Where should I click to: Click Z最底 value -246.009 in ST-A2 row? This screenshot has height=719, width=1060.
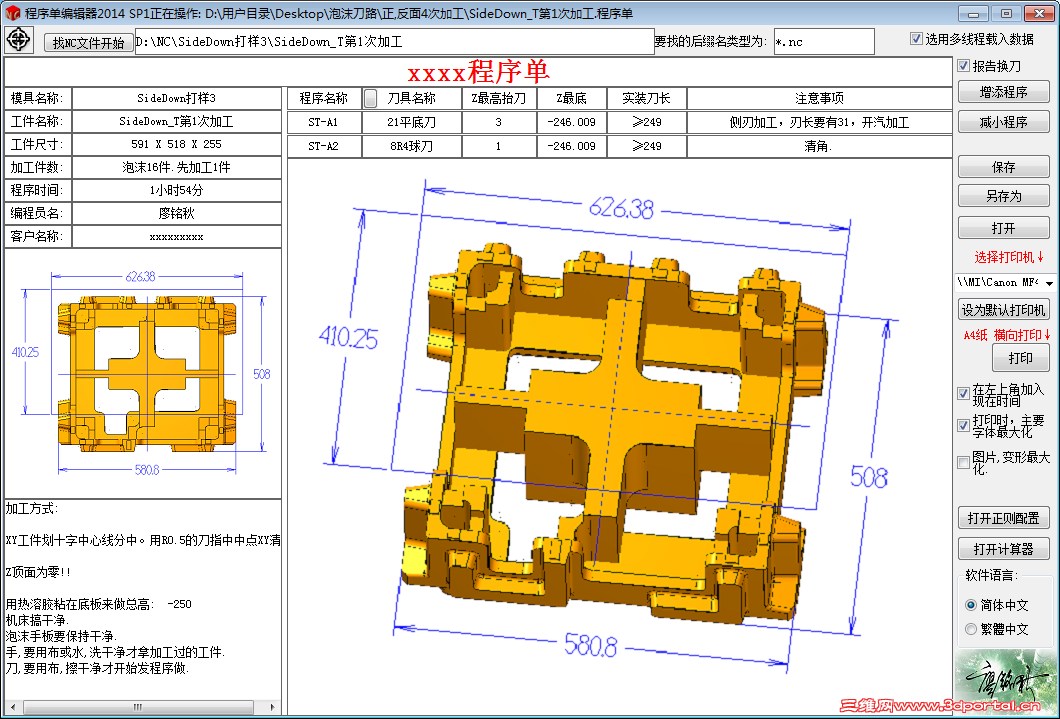572,146
